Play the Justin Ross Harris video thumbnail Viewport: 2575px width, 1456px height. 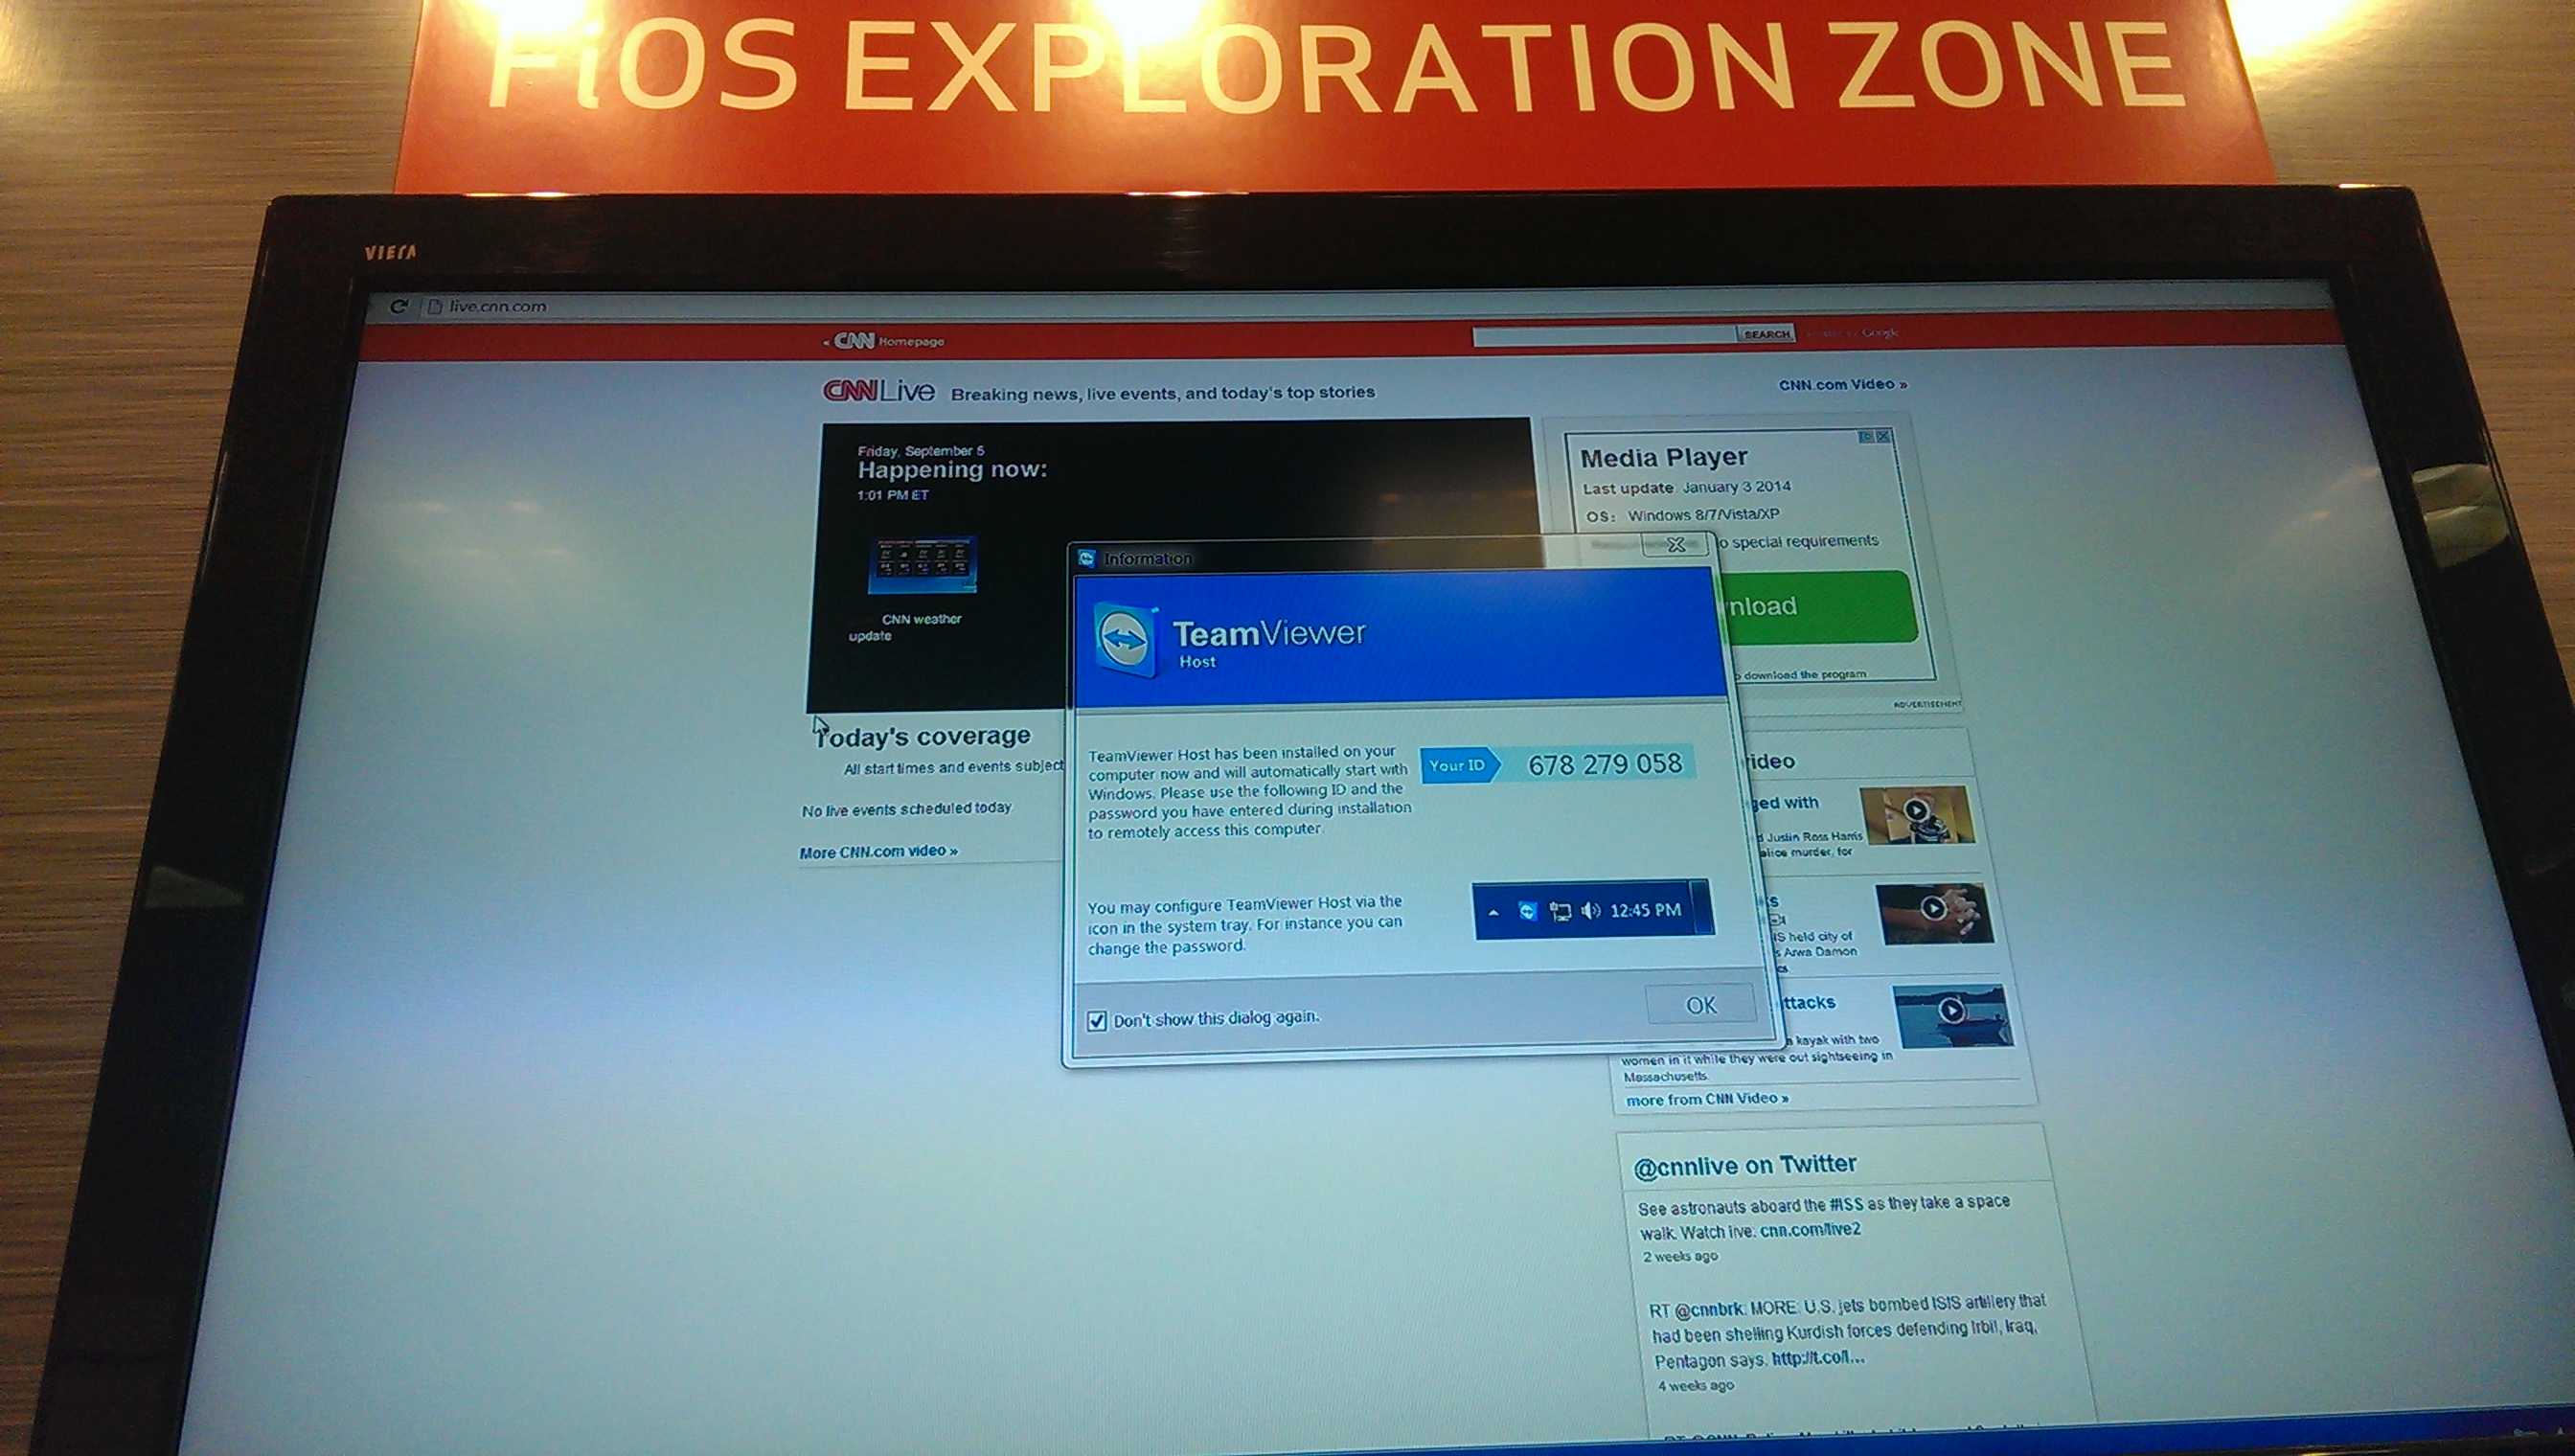[1916, 811]
